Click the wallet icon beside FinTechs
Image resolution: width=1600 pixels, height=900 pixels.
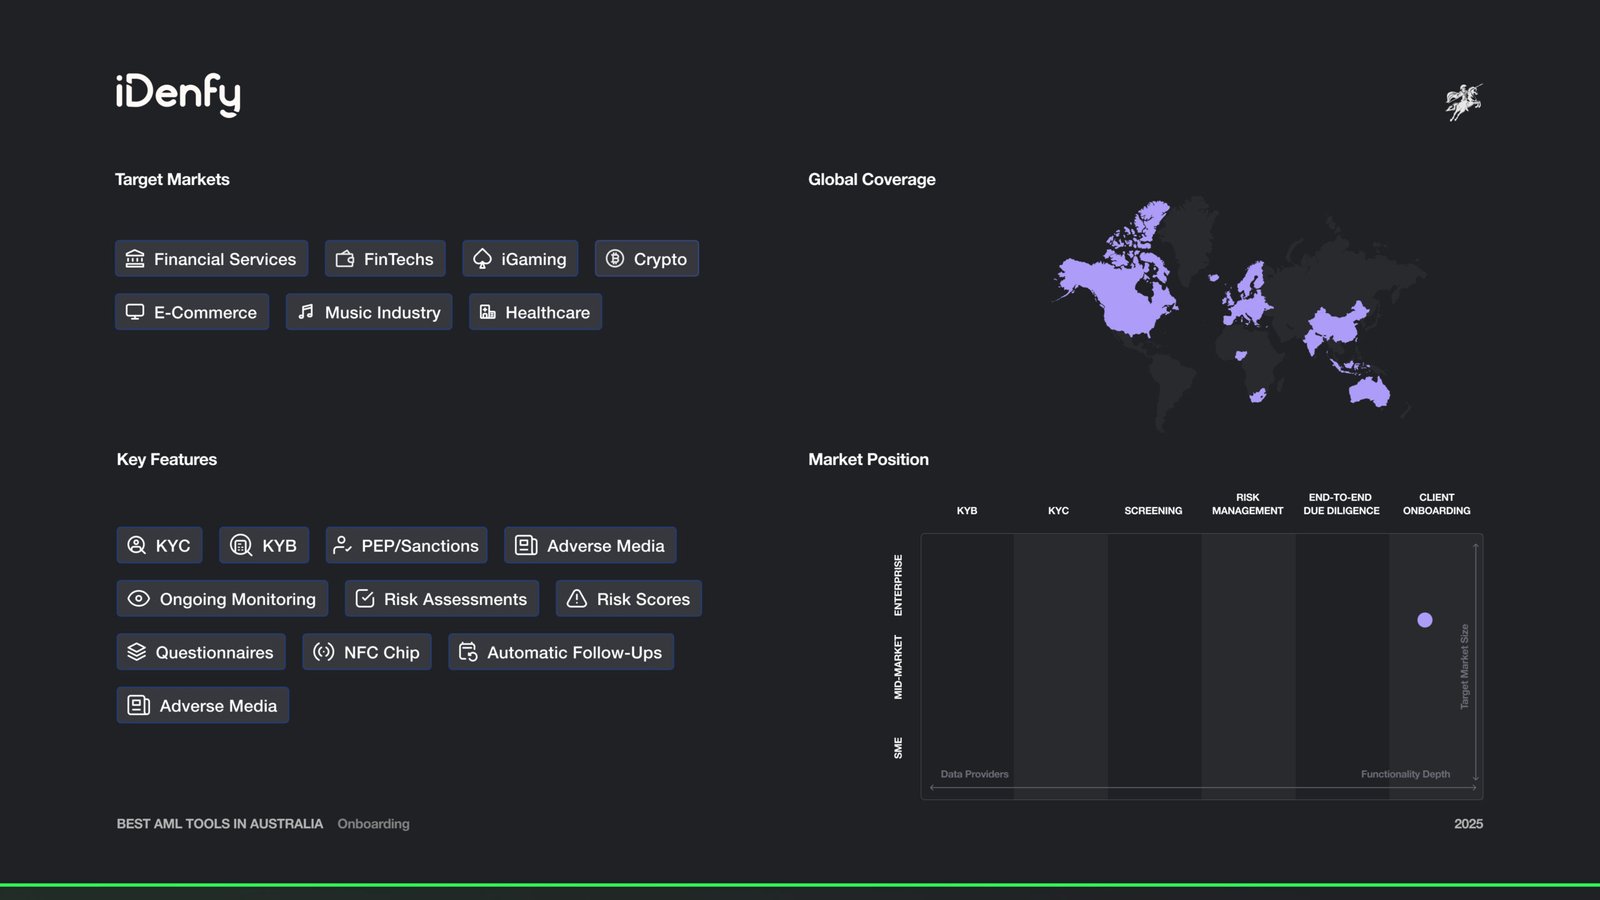pos(345,259)
